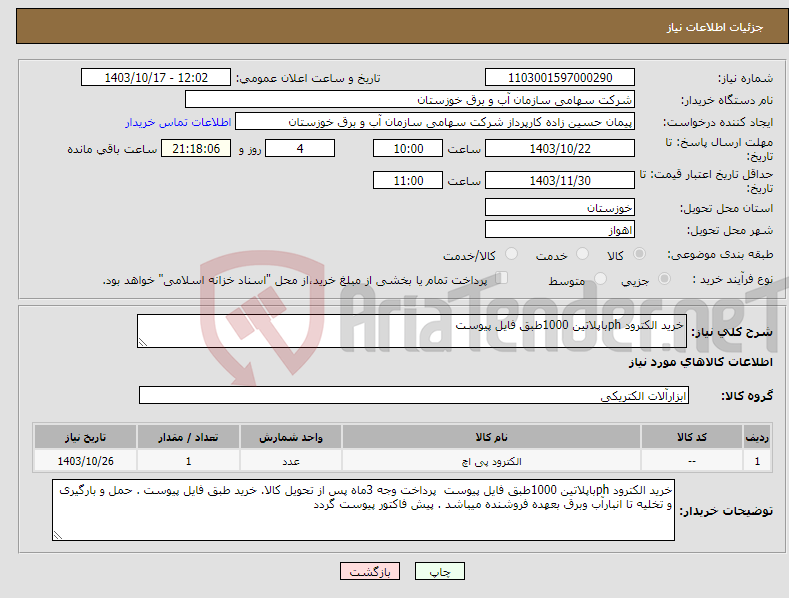Select the متوسط purchase type radio
The image size is (789, 598).
pyautogui.click(x=600, y=279)
